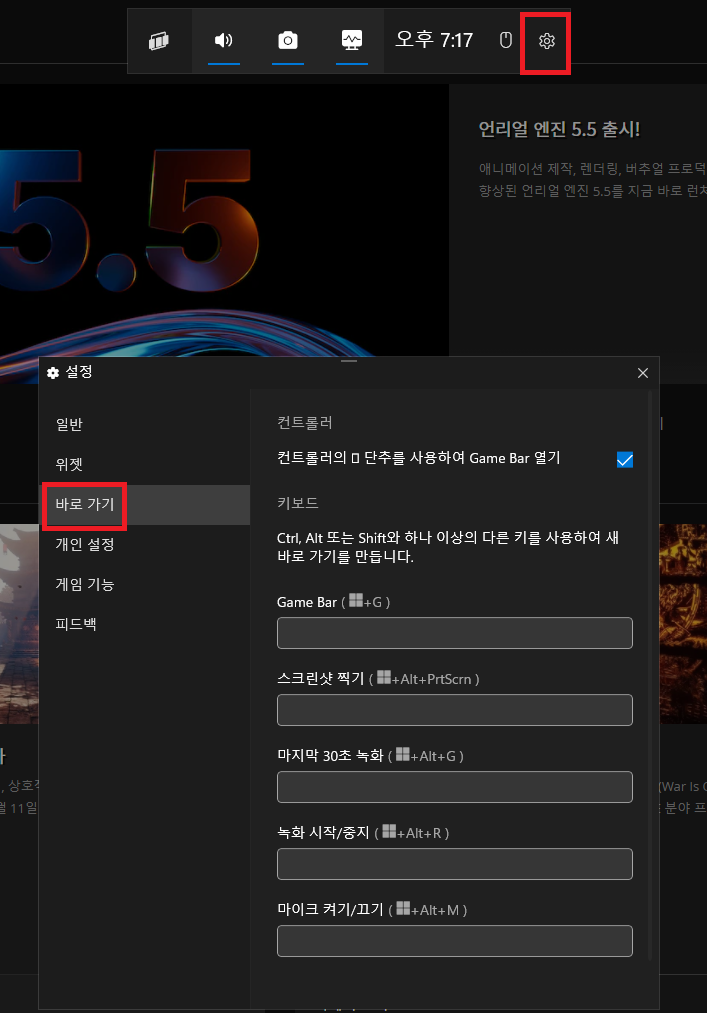Click the mouse click-through icon
The width and height of the screenshot is (707, 1013).
click(x=506, y=41)
